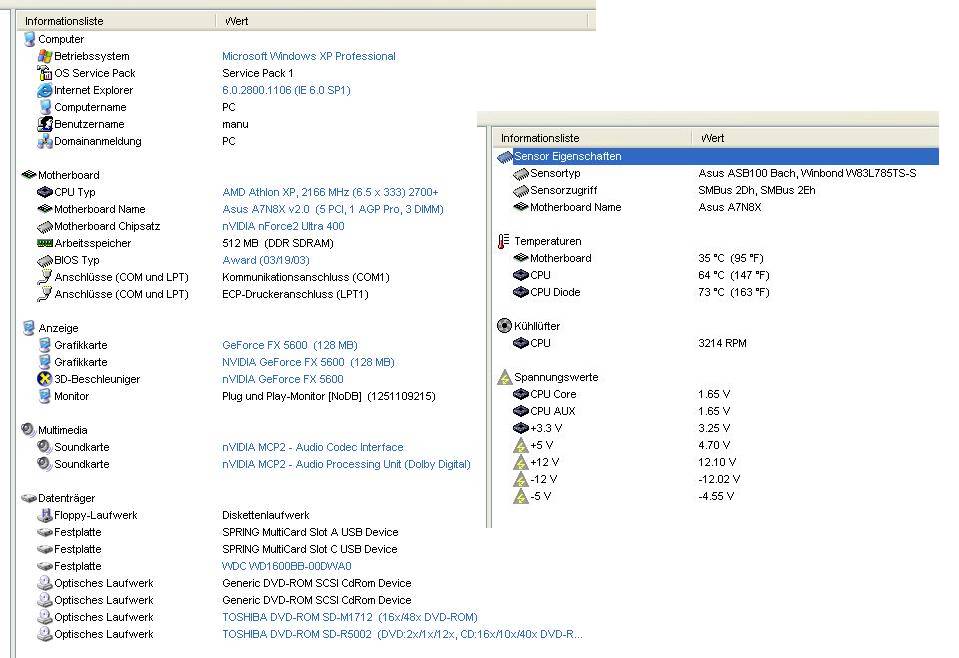
Task: Open the TOSHIBA DVD-ROM SD-R5002 link
Action: click(x=402, y=635)
